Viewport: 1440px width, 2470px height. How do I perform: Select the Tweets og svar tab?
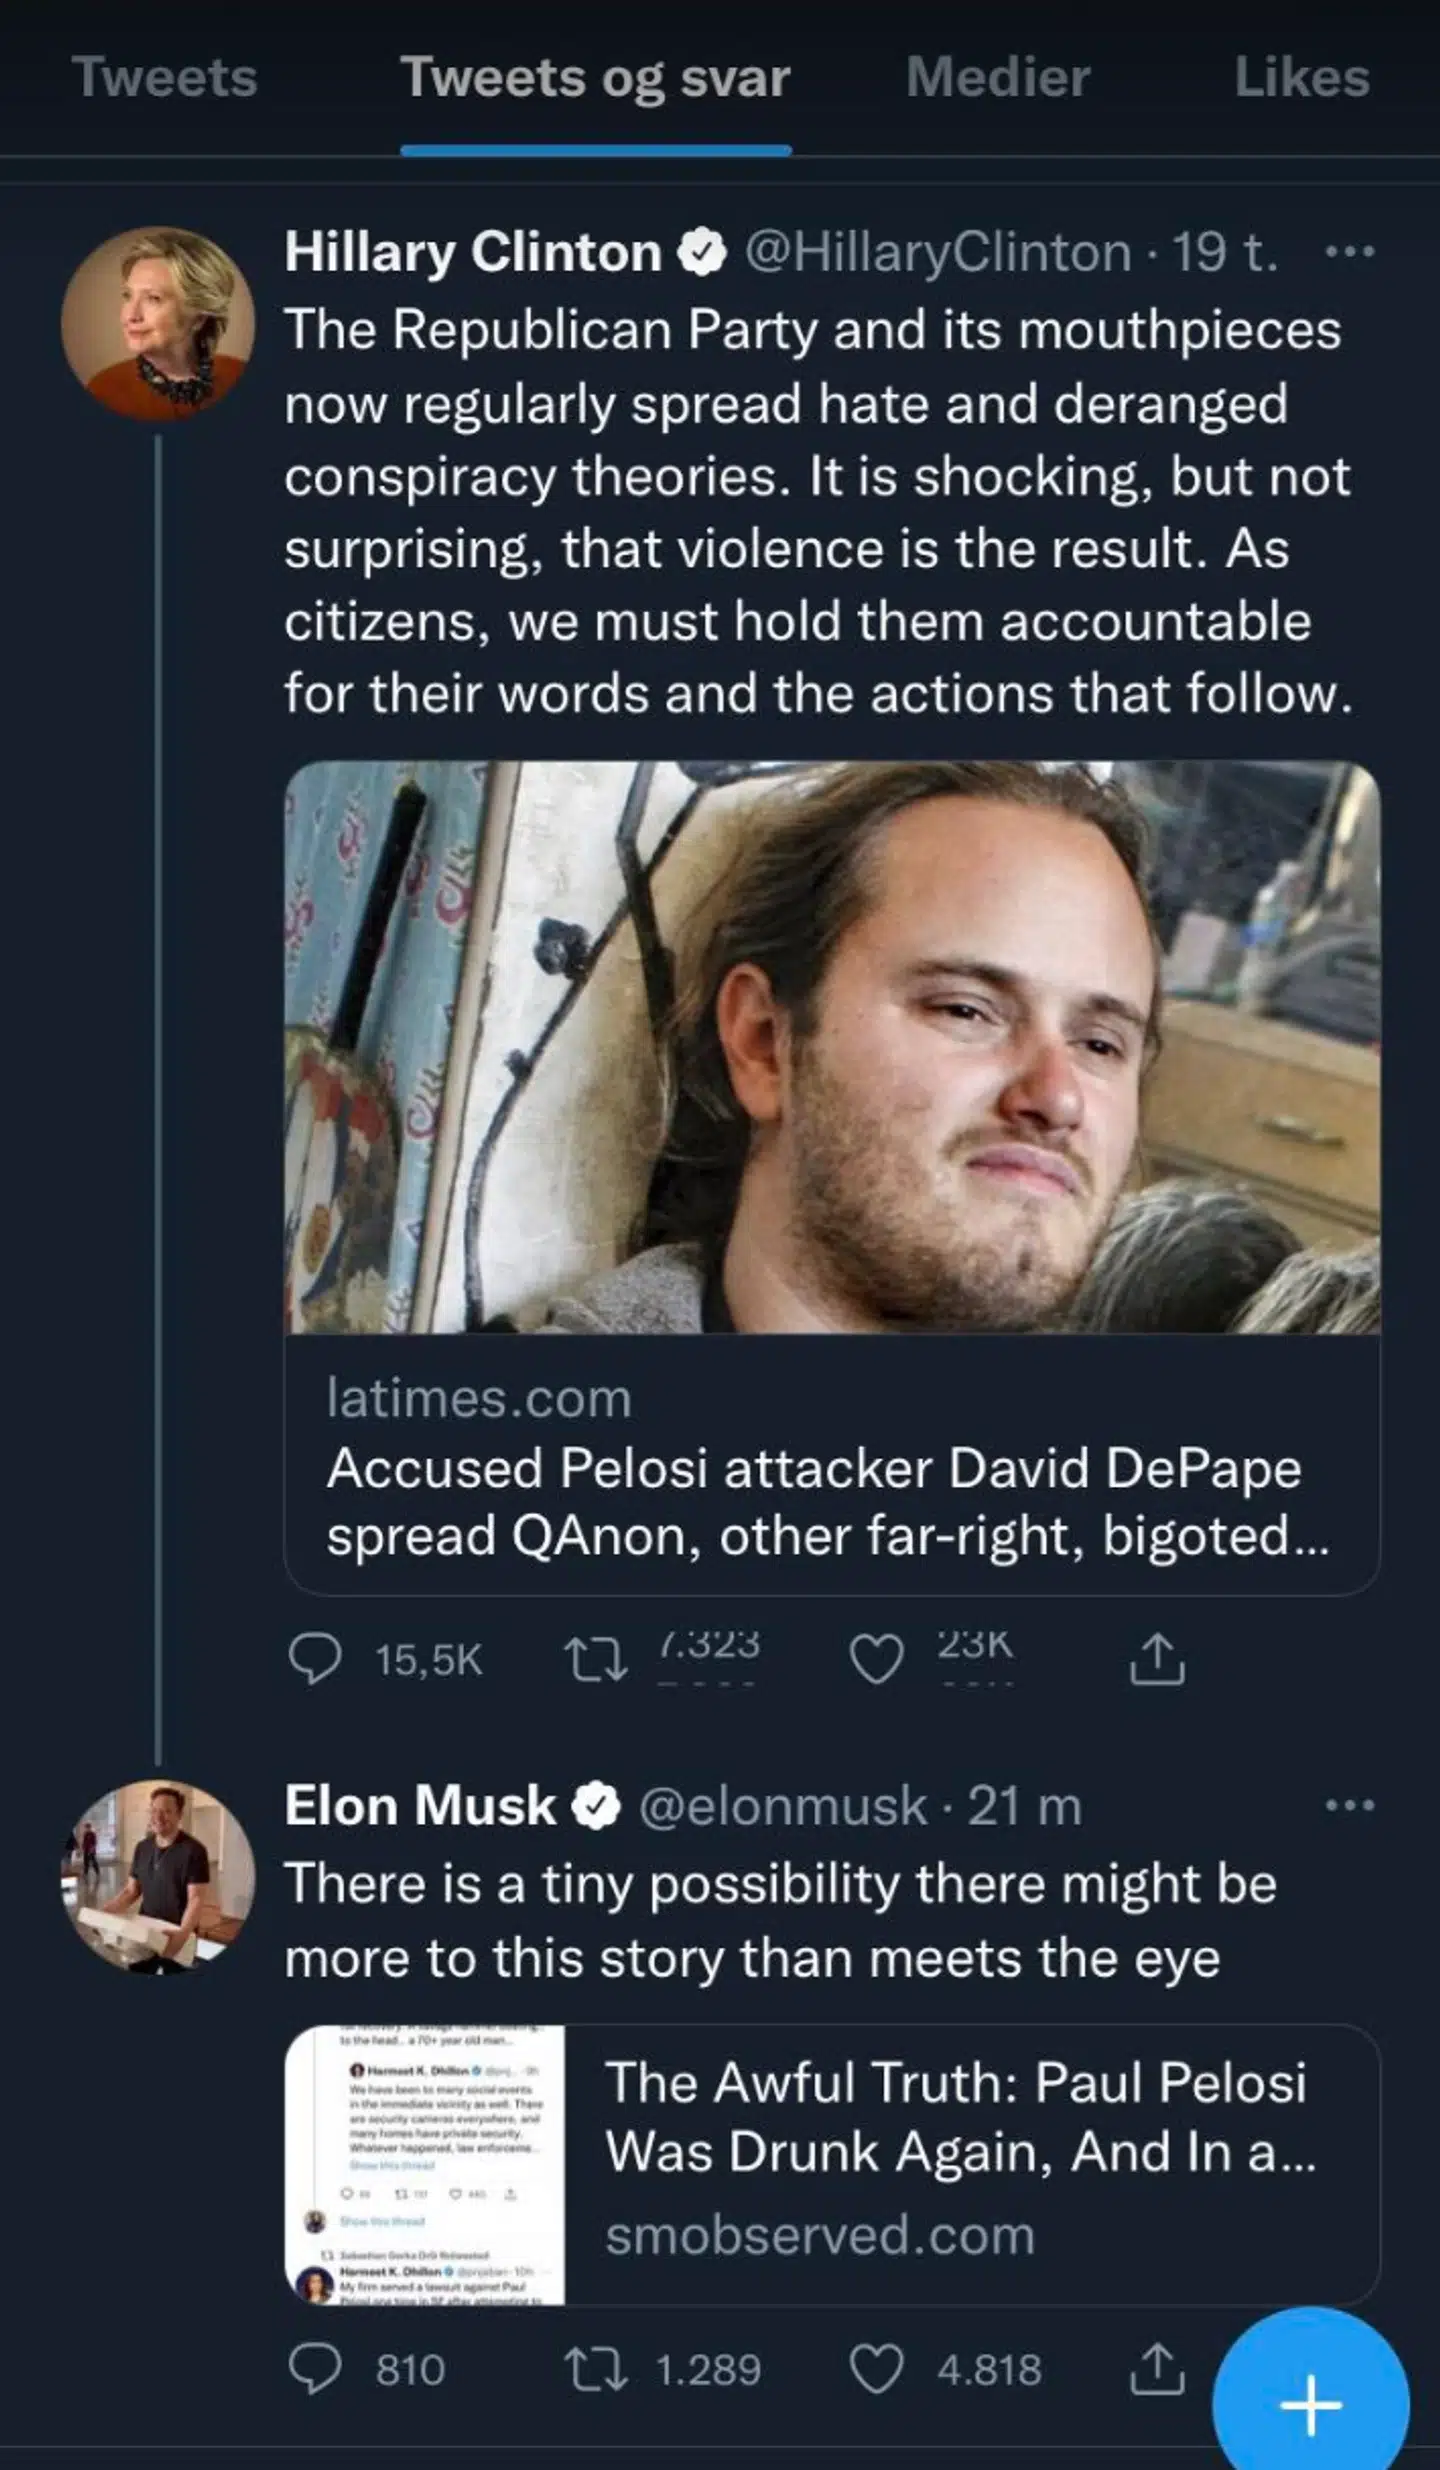[x=595, y=78]
